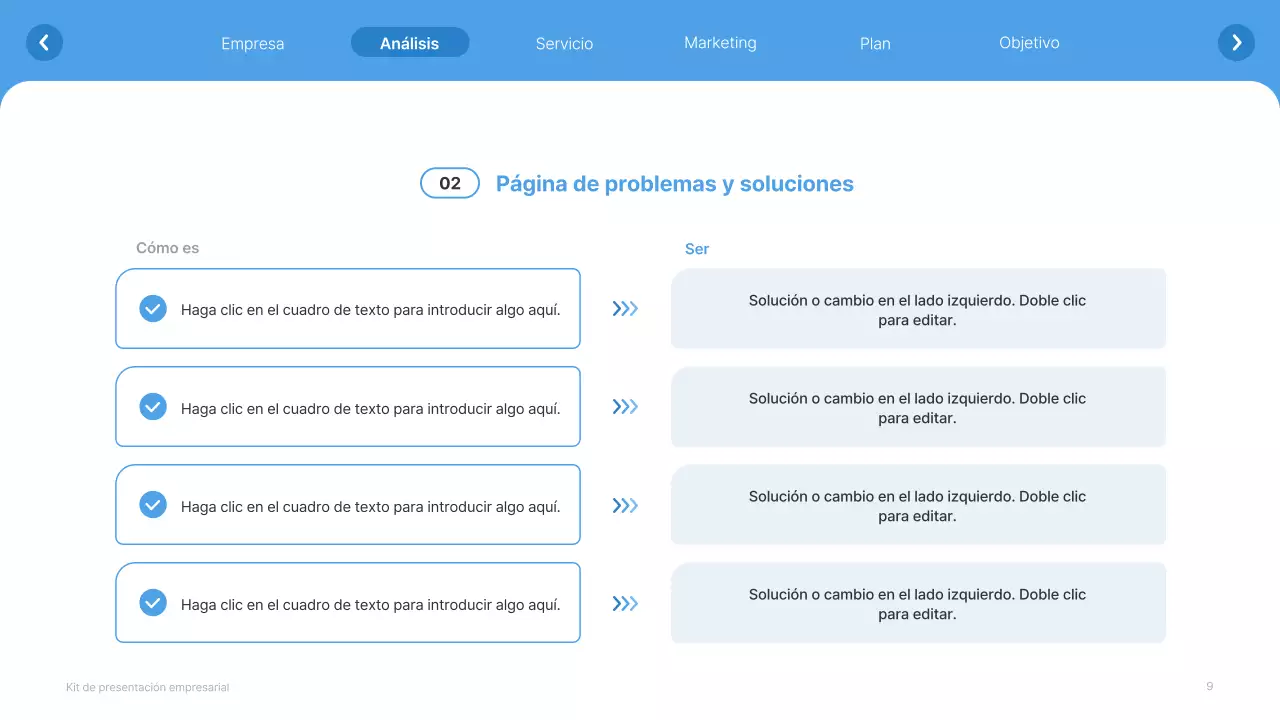Select the highlighted Análisis navigation button
1280x720 pixels.
click(x=409, y=42)
